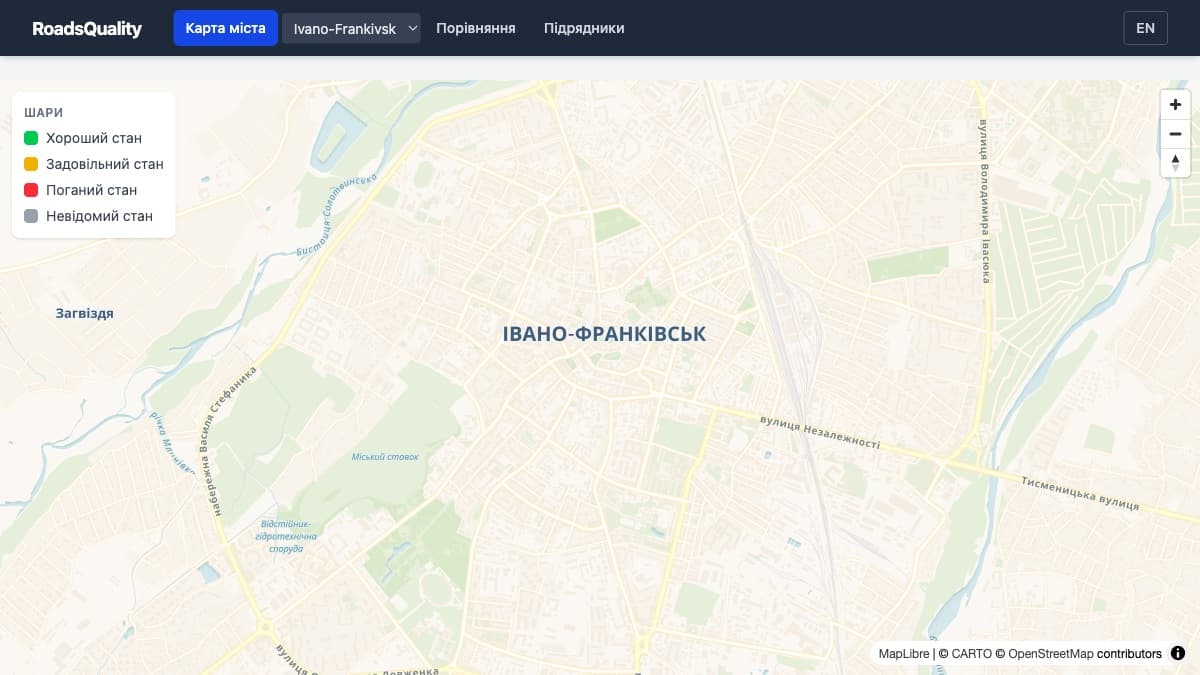This screenshot has width=1200, height=675.
Task: Switch to the 'Порівняння' tab
Action: click(475, 28)
